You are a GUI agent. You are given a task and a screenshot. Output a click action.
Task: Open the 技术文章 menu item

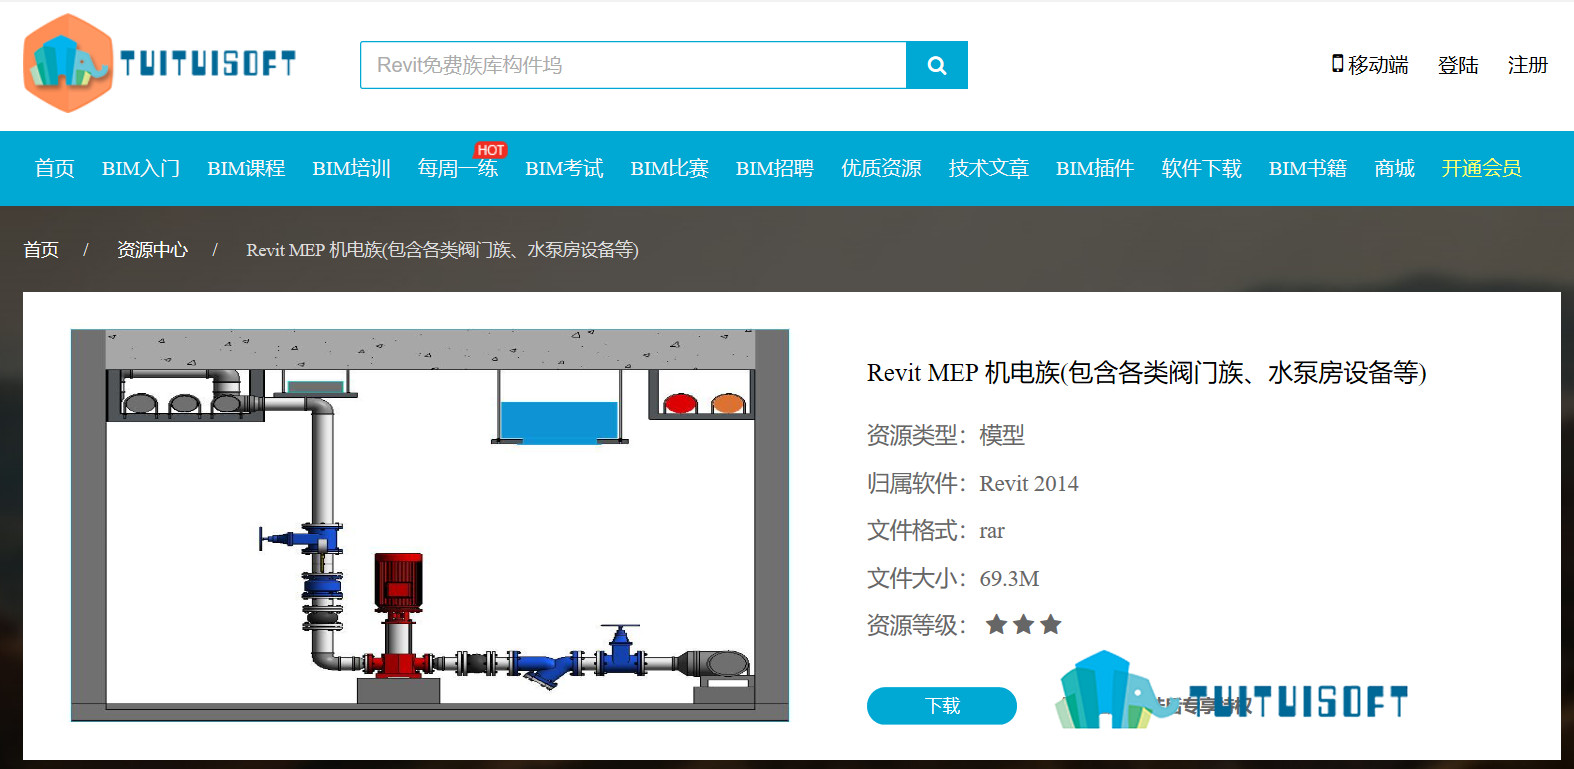point(989,168)
